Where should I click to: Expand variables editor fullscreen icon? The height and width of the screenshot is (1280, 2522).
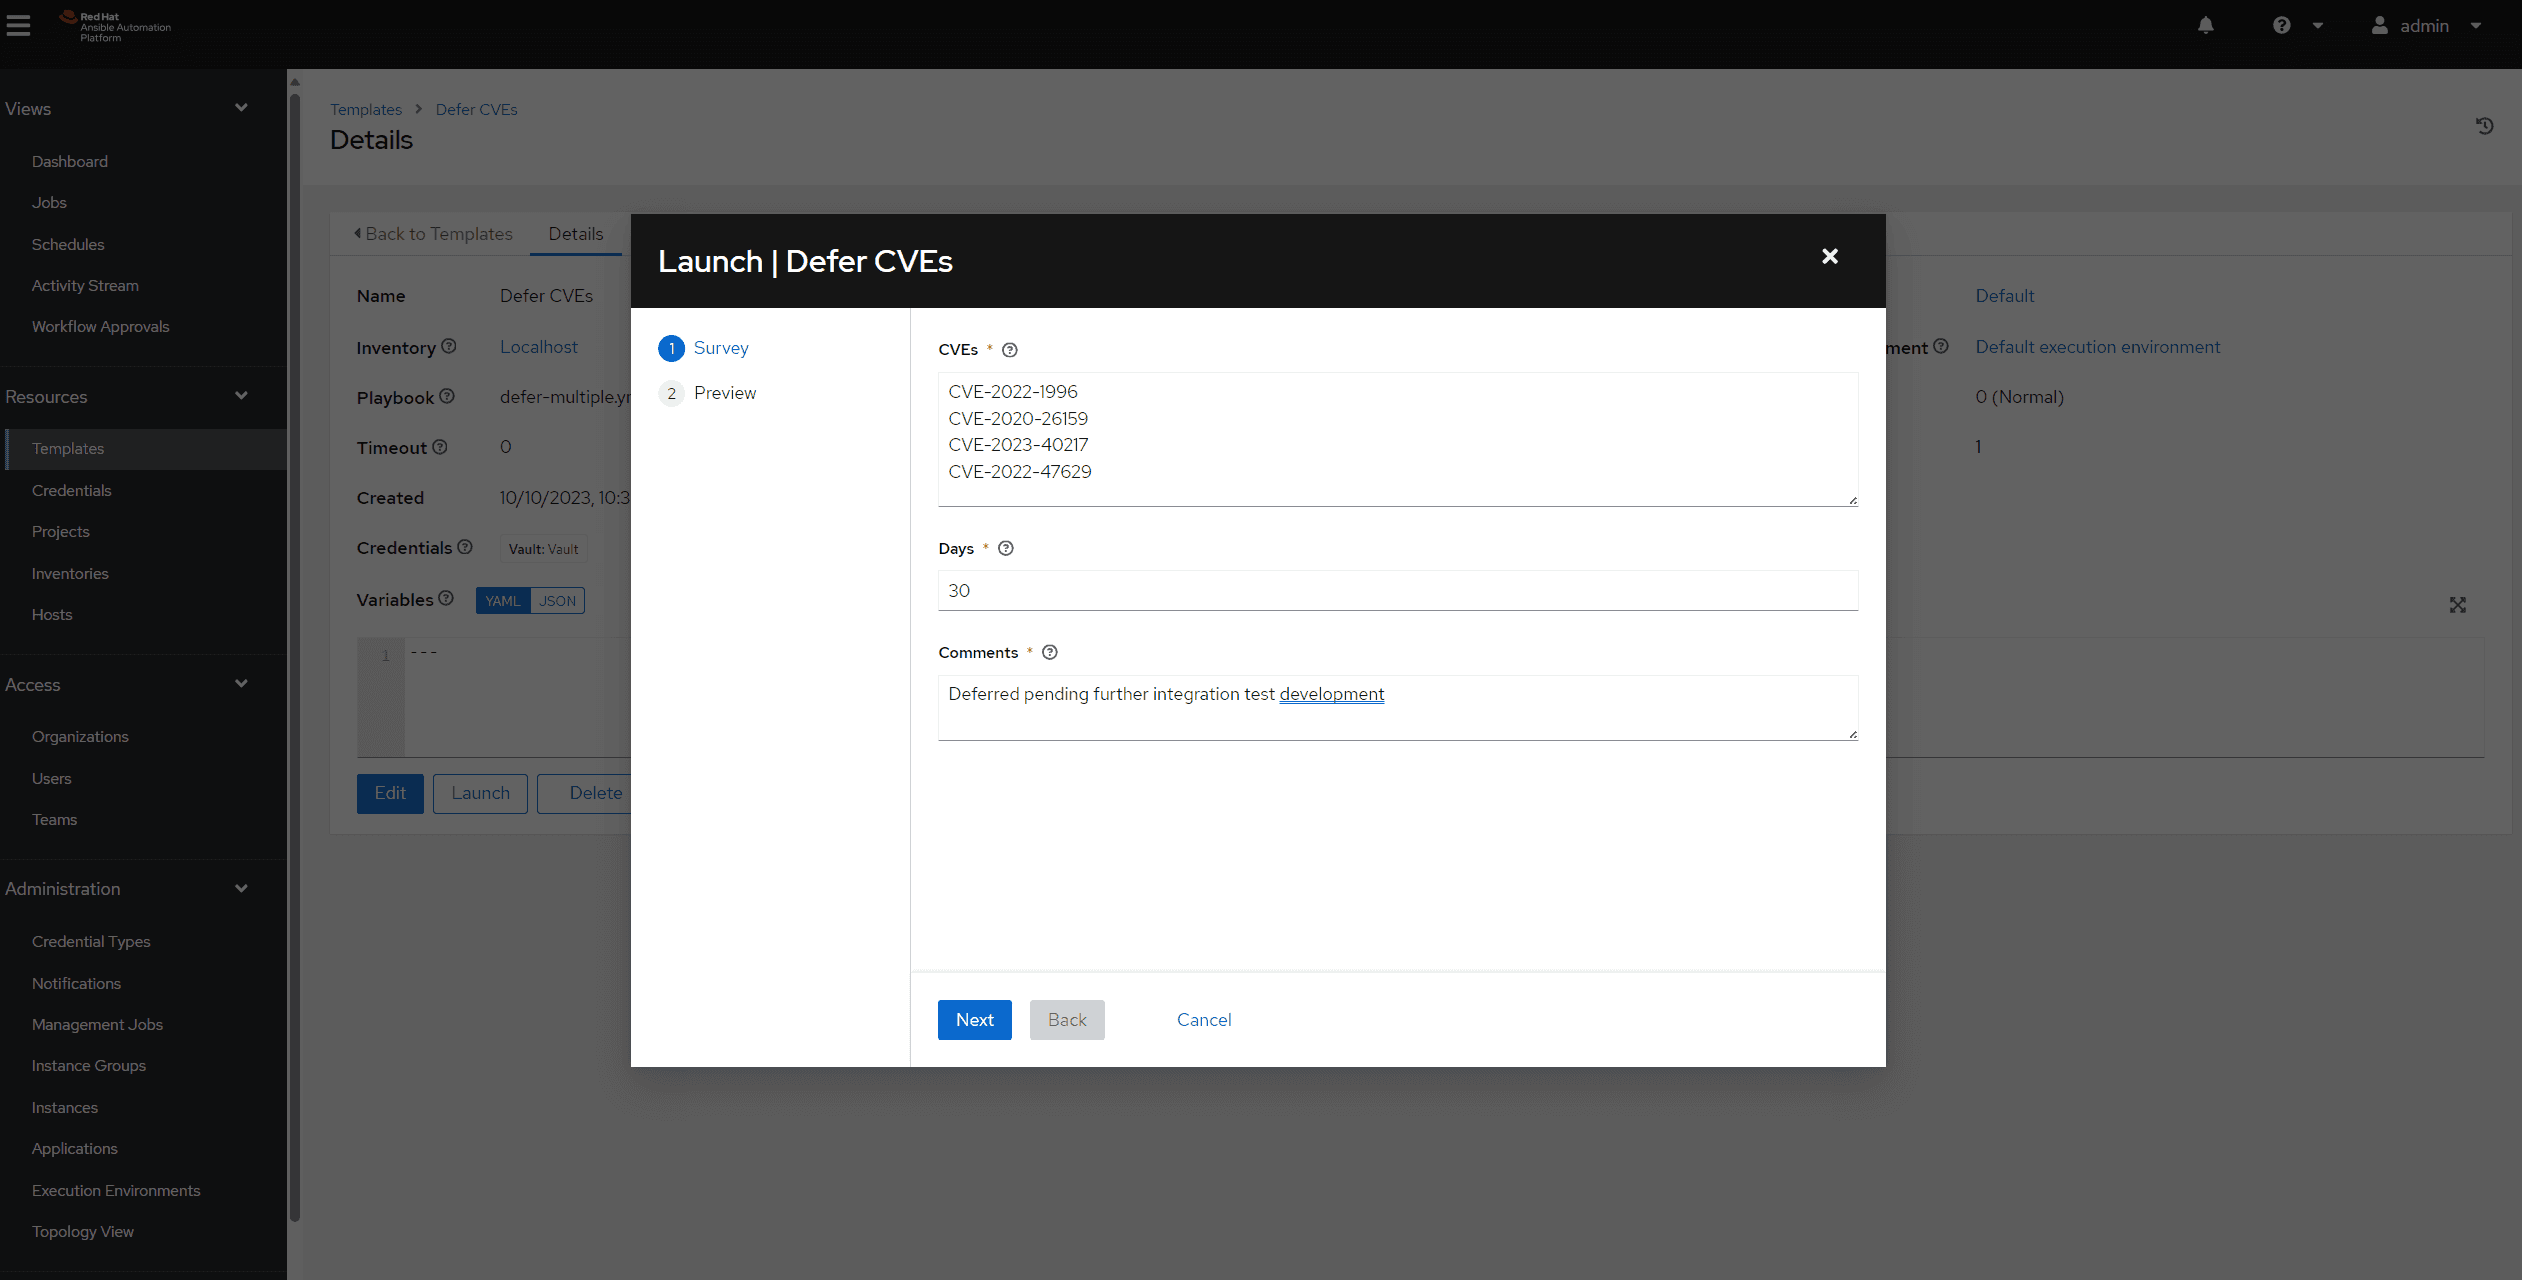2457,605
